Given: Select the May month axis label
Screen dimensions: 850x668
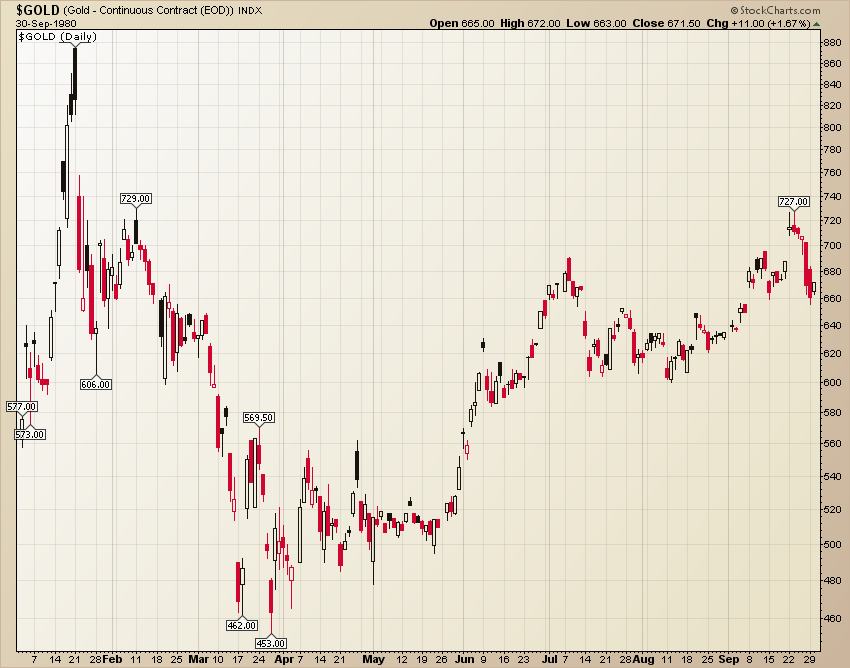Looking at the screenshot, I should (x=374, y=660).
